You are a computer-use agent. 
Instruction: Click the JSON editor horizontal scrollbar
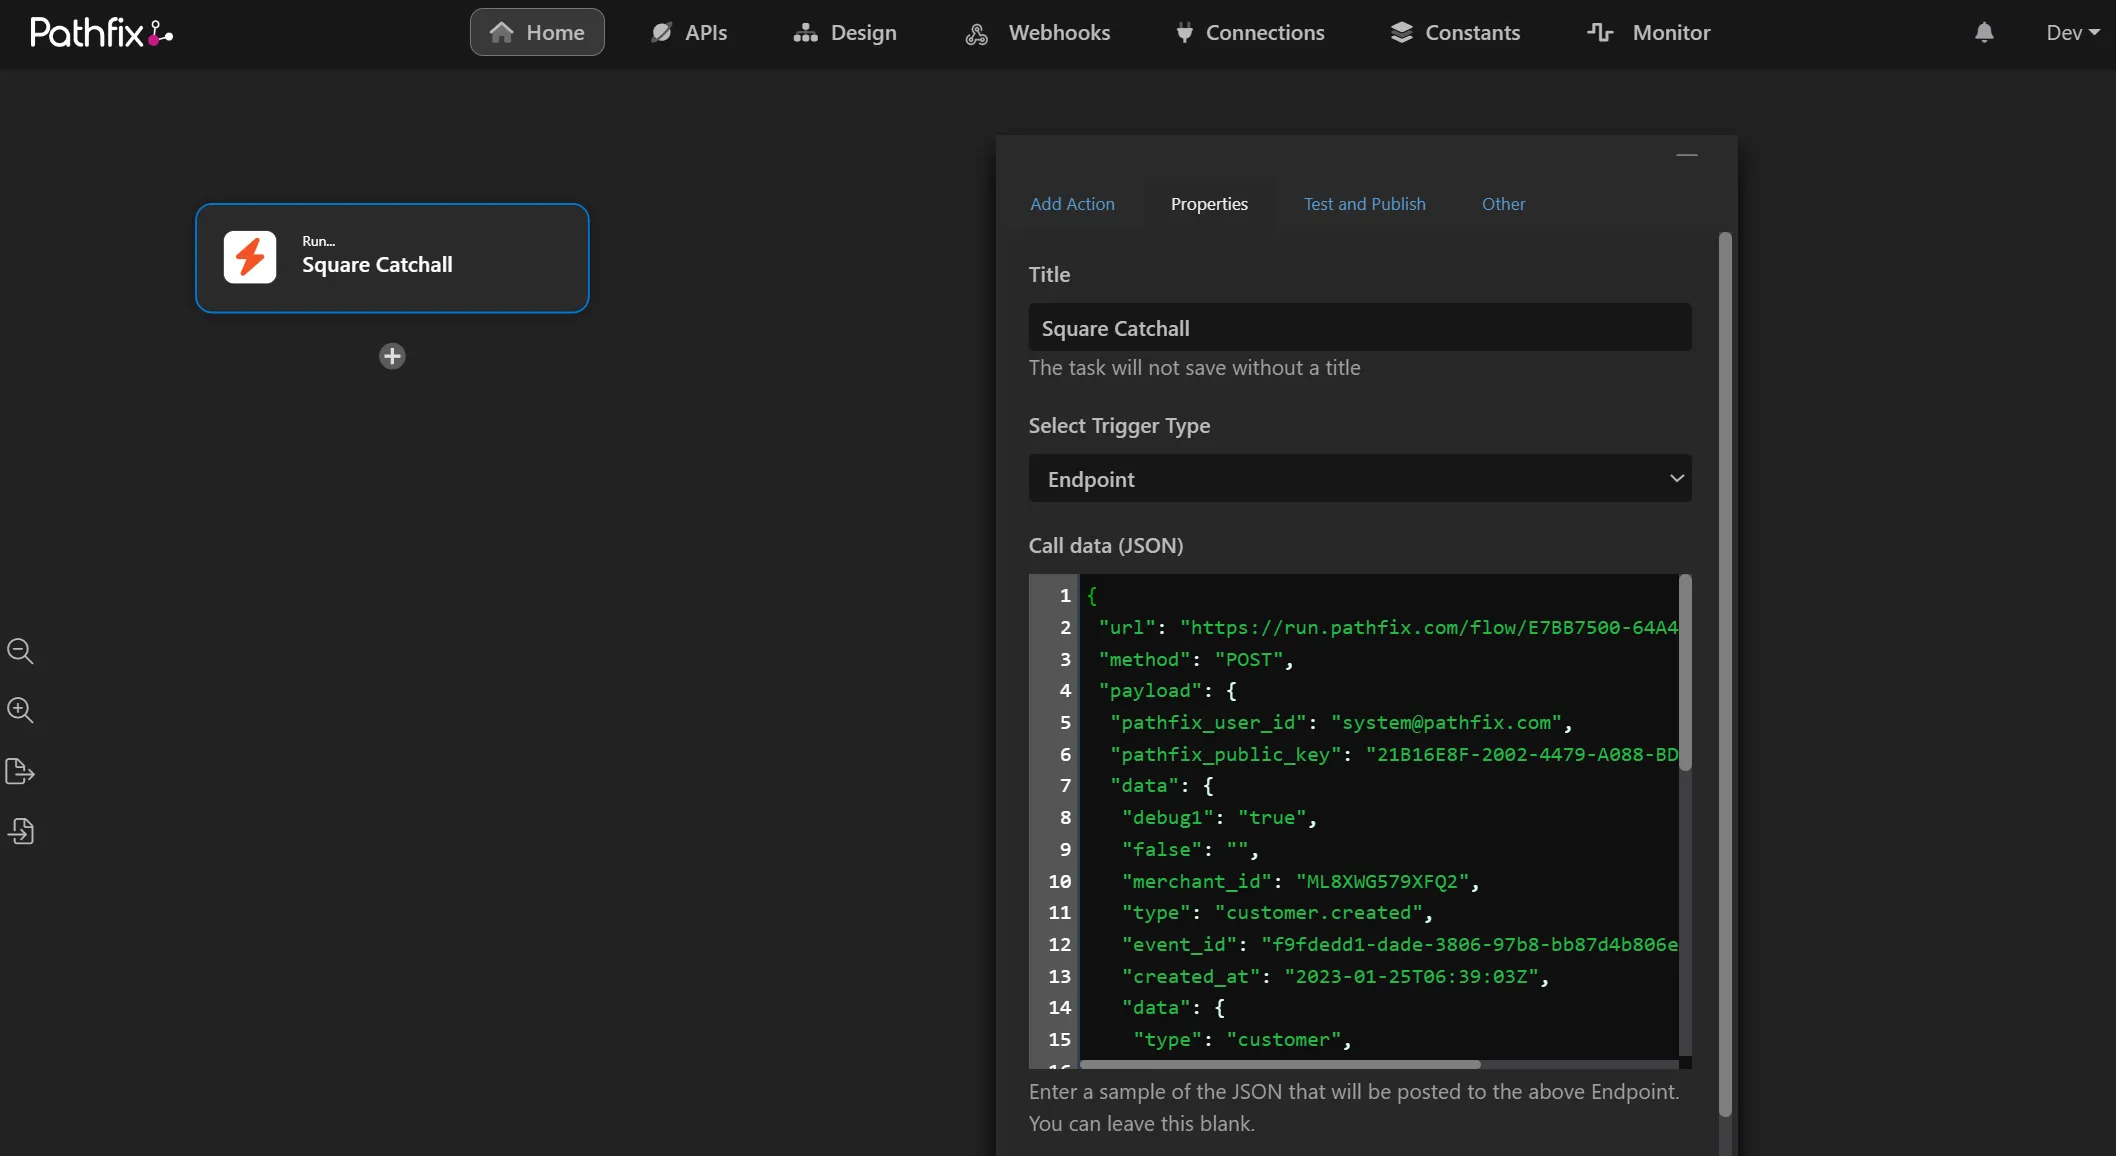tap(1280, 1064)
